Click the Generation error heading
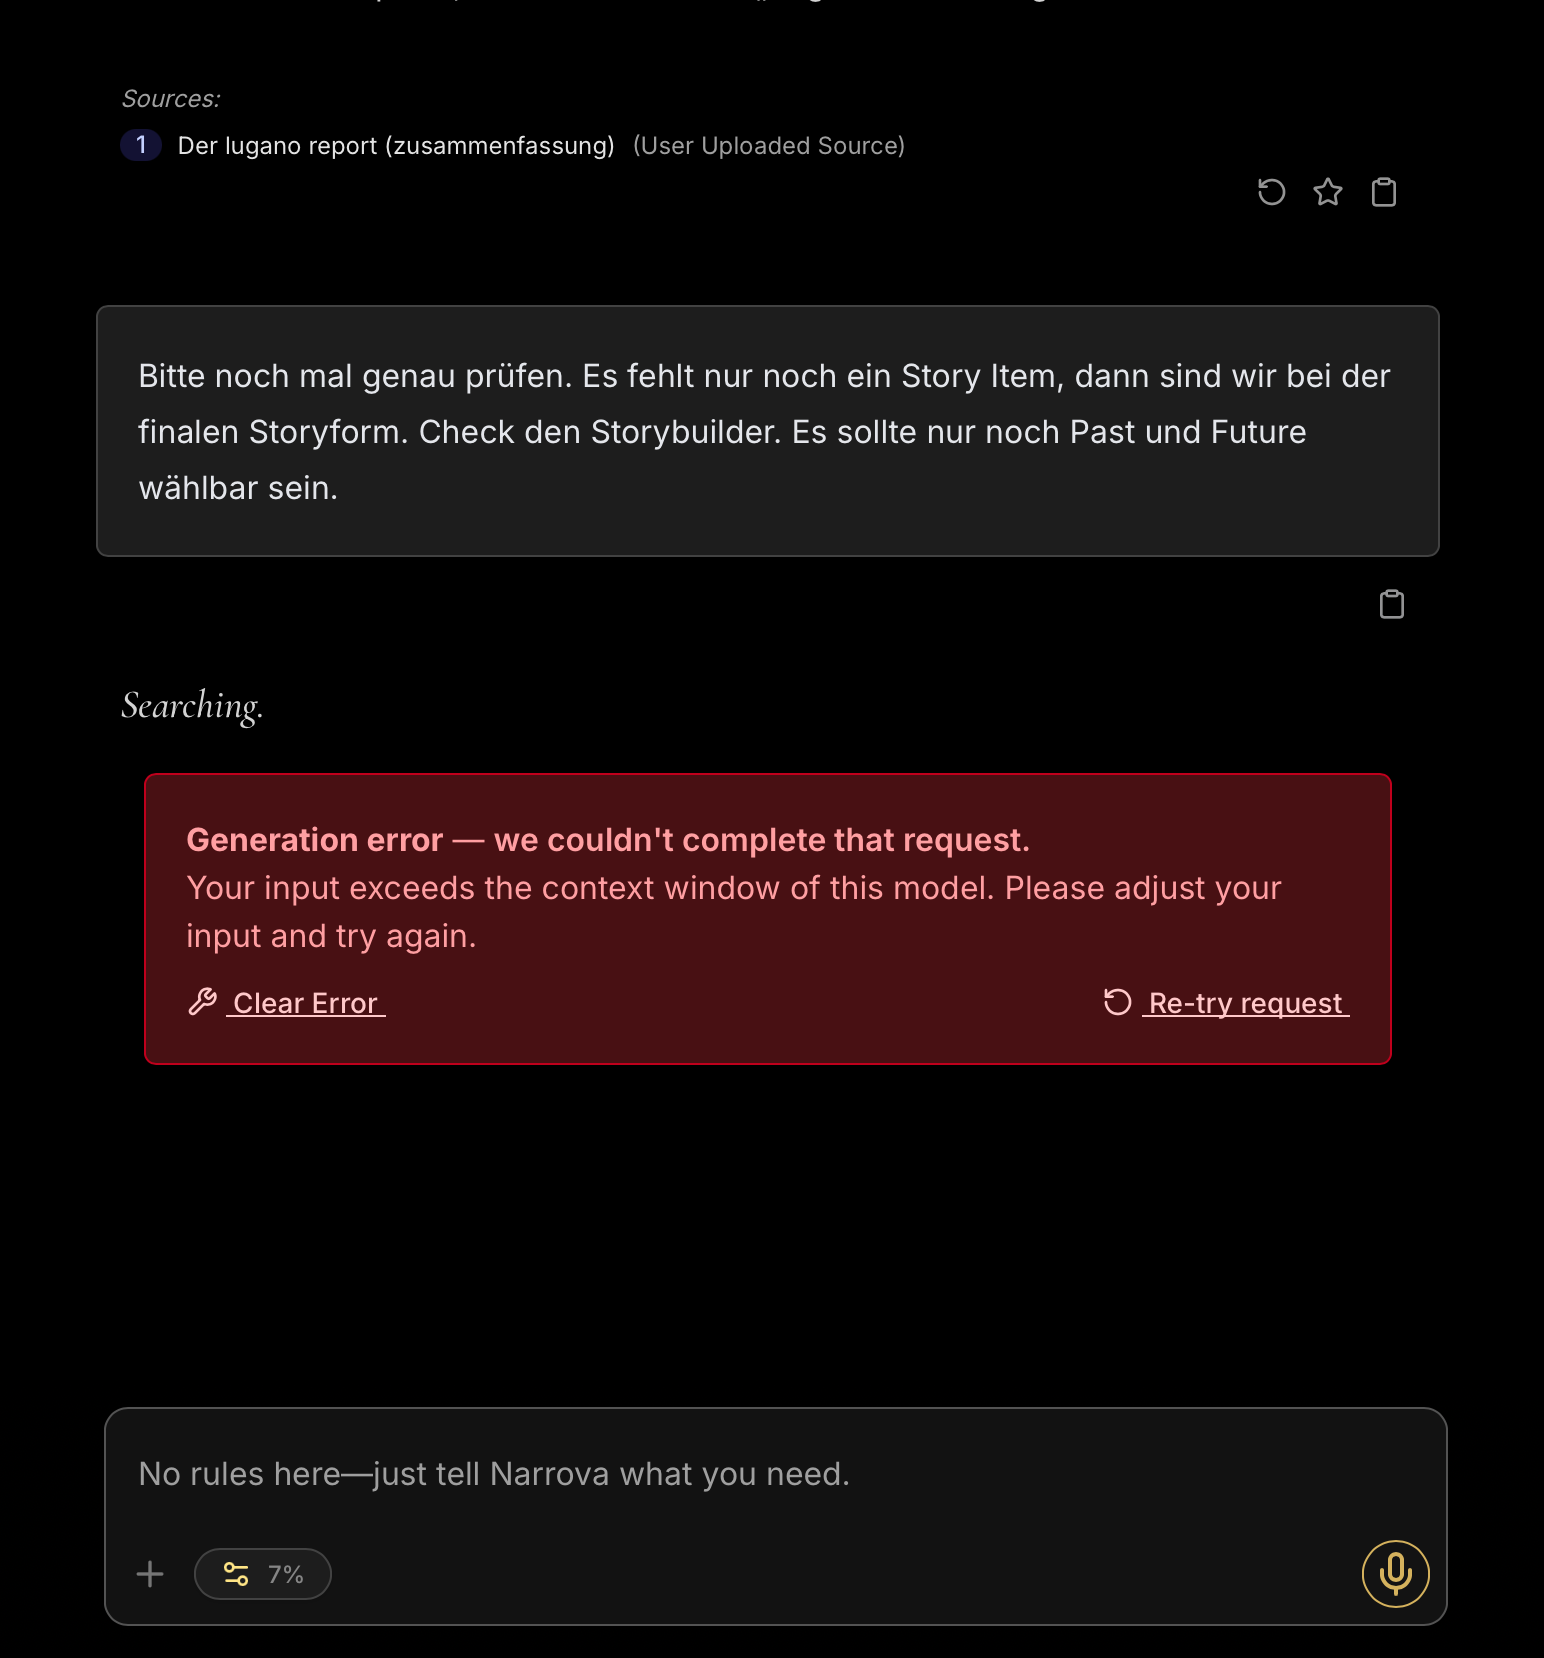Image resolution: width=1544 pixels, height=1658 pixels. click(607, 840)
